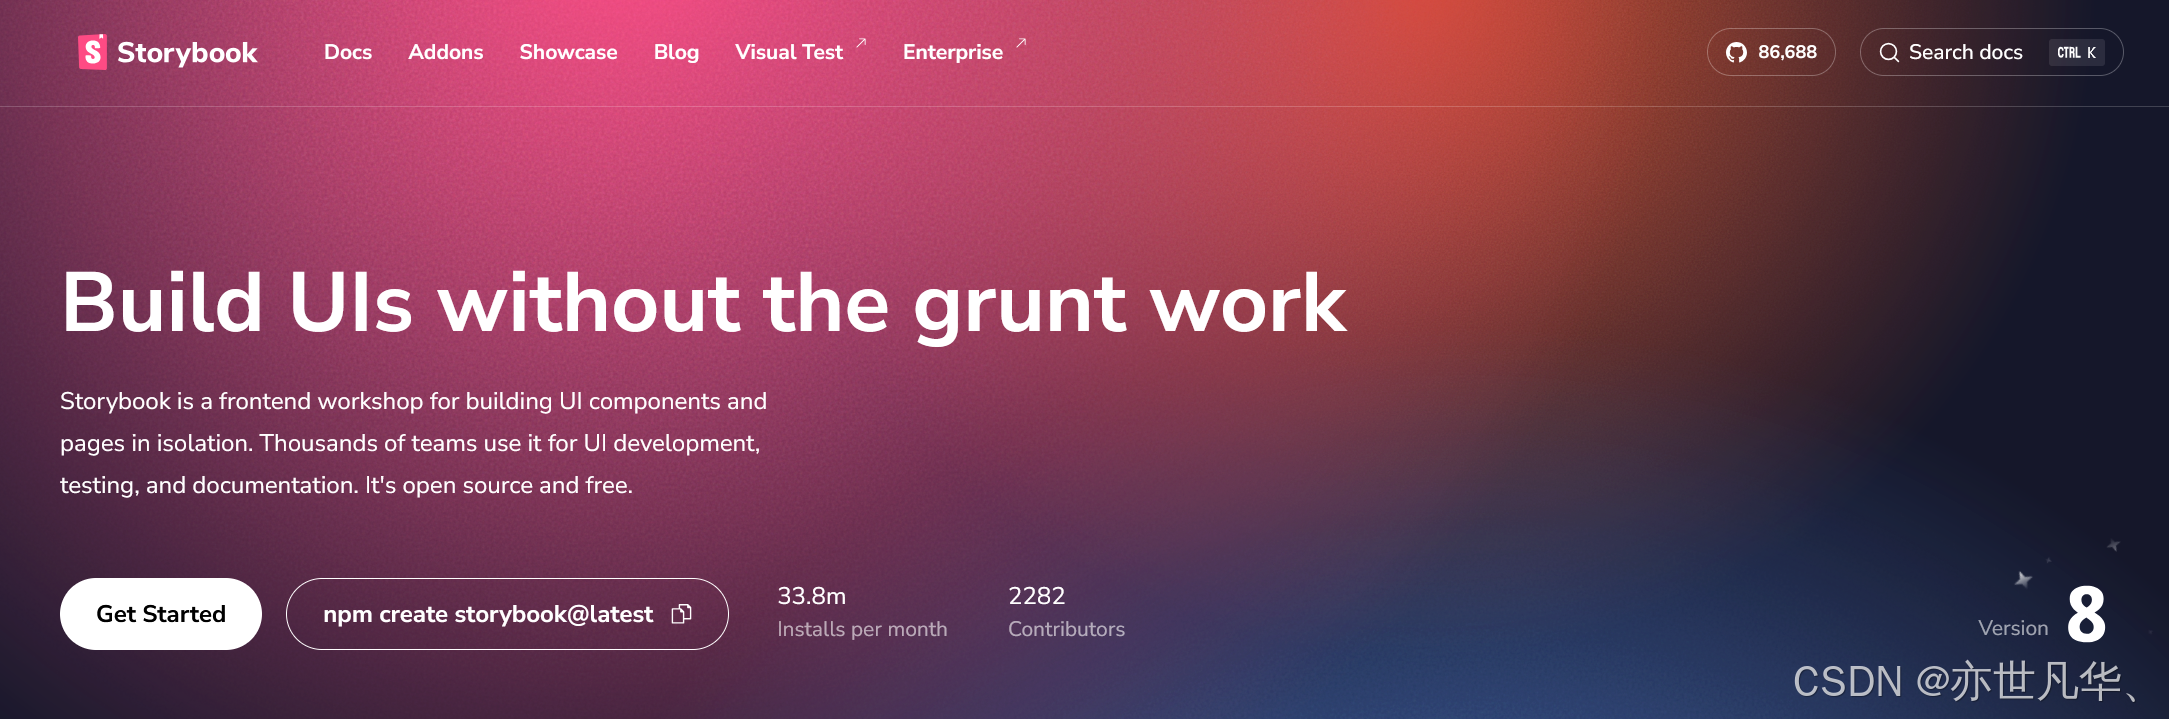Image resolution: width=2169 pixels, height=719 pixels.
Task: Click the Storybook wordmark text
Action: pyautogui.click(x=187, y=53)
